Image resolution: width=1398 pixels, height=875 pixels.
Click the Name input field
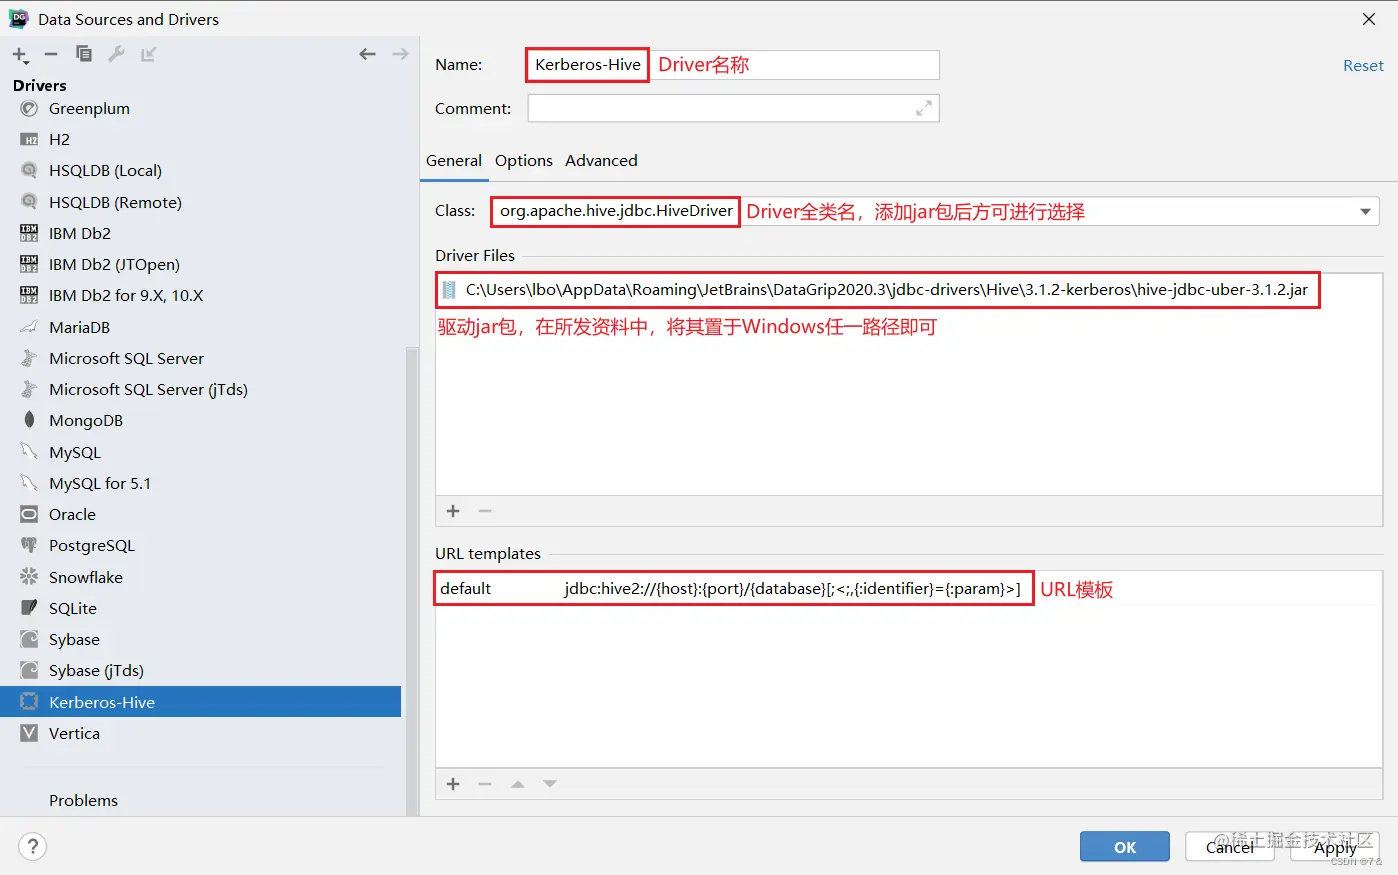coord(733,65)
